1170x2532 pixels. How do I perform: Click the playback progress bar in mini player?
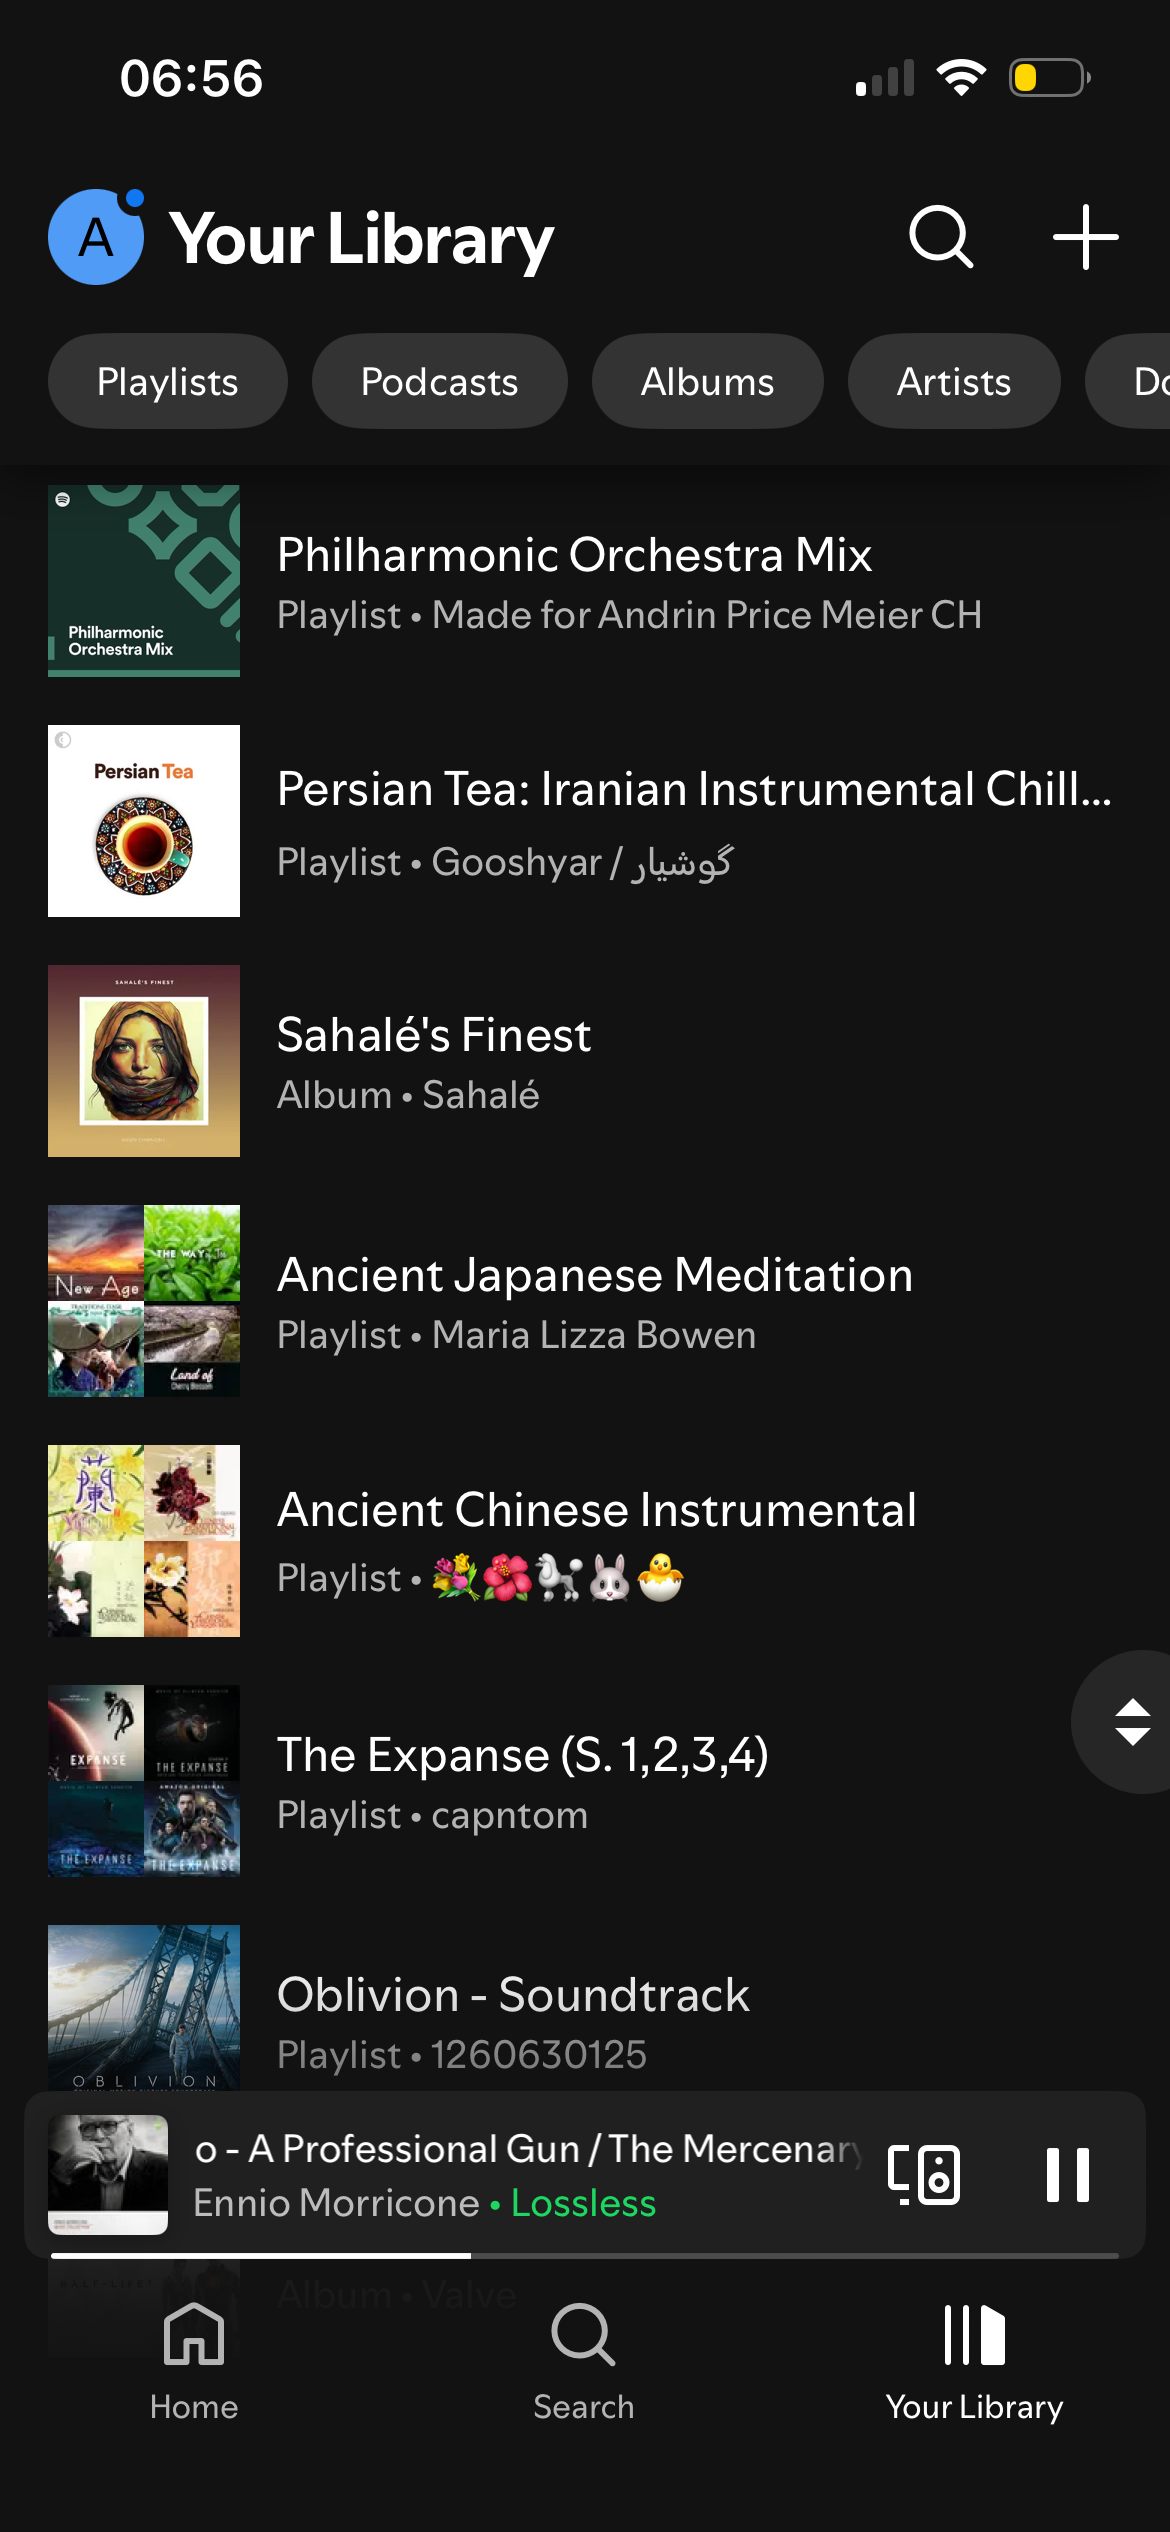tap(584, 2255)
